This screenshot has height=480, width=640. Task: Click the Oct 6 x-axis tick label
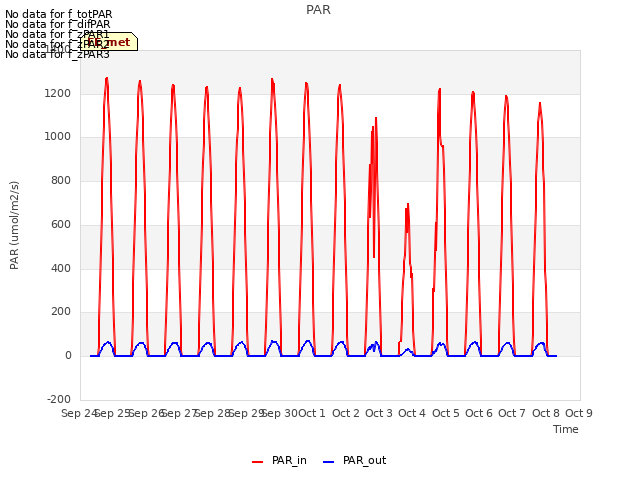tap(479, 413)
